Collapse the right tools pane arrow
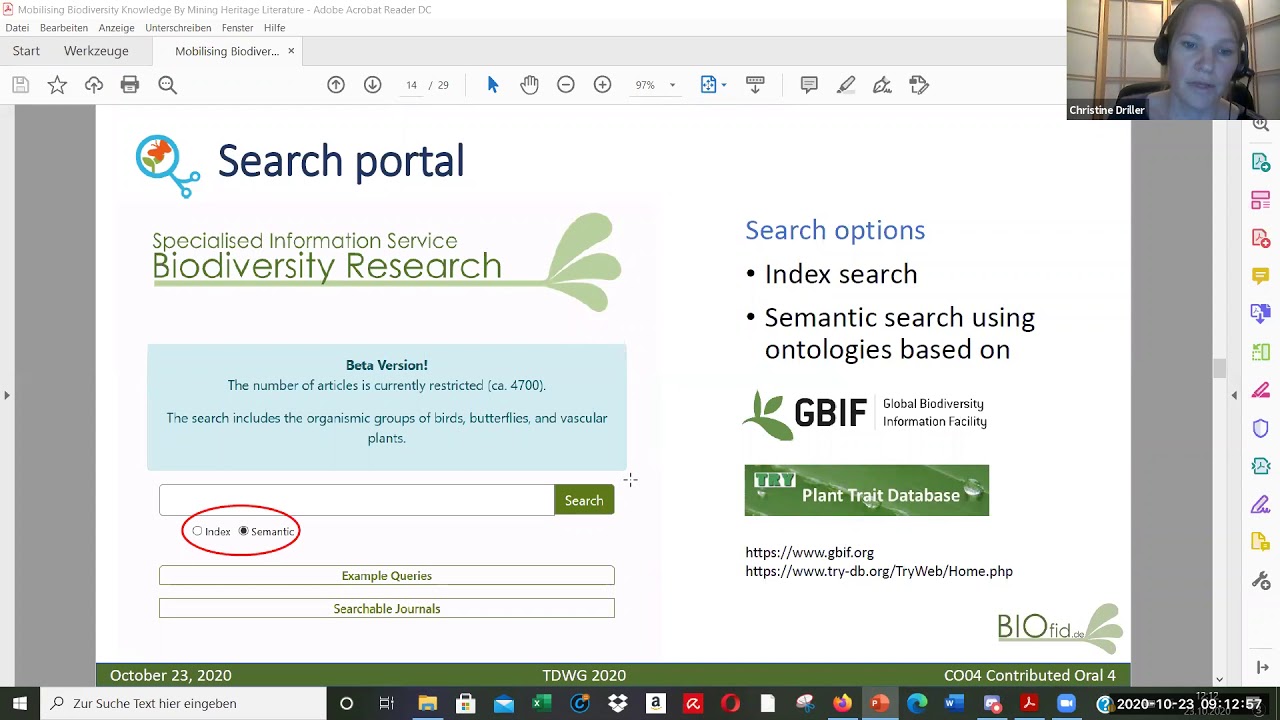 (1234, 395)
